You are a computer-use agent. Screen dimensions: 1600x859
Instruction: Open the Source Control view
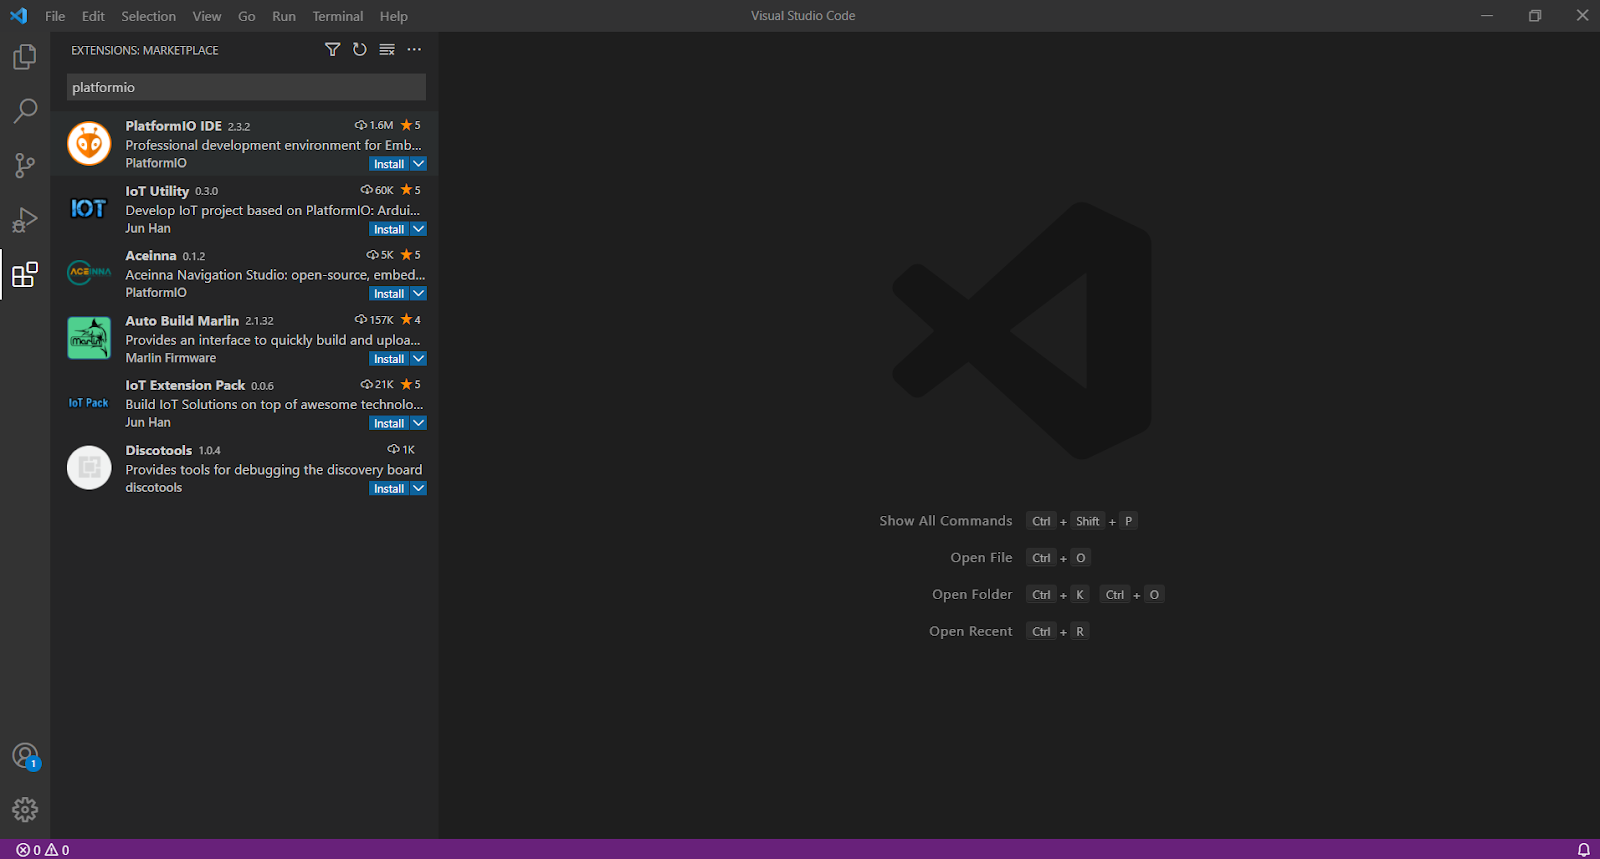pos(25,165)
